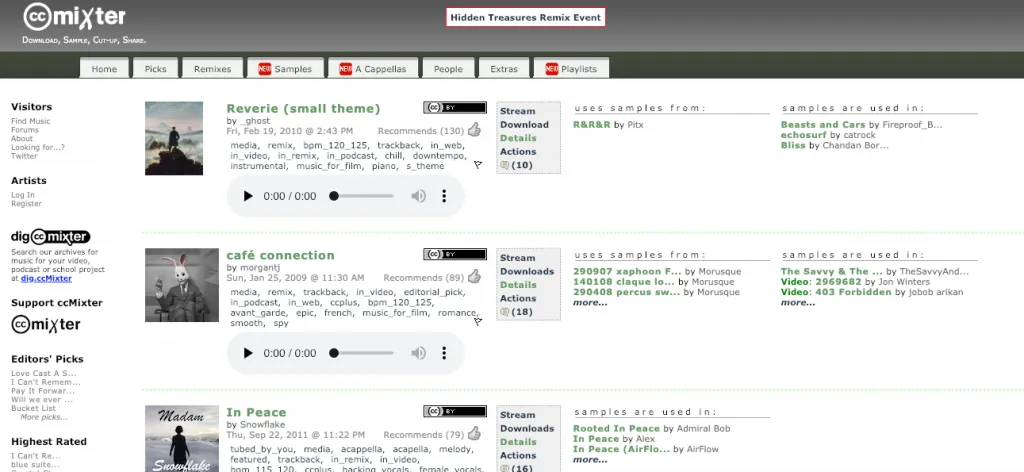View Details for Reverie (small theme)

518,138
